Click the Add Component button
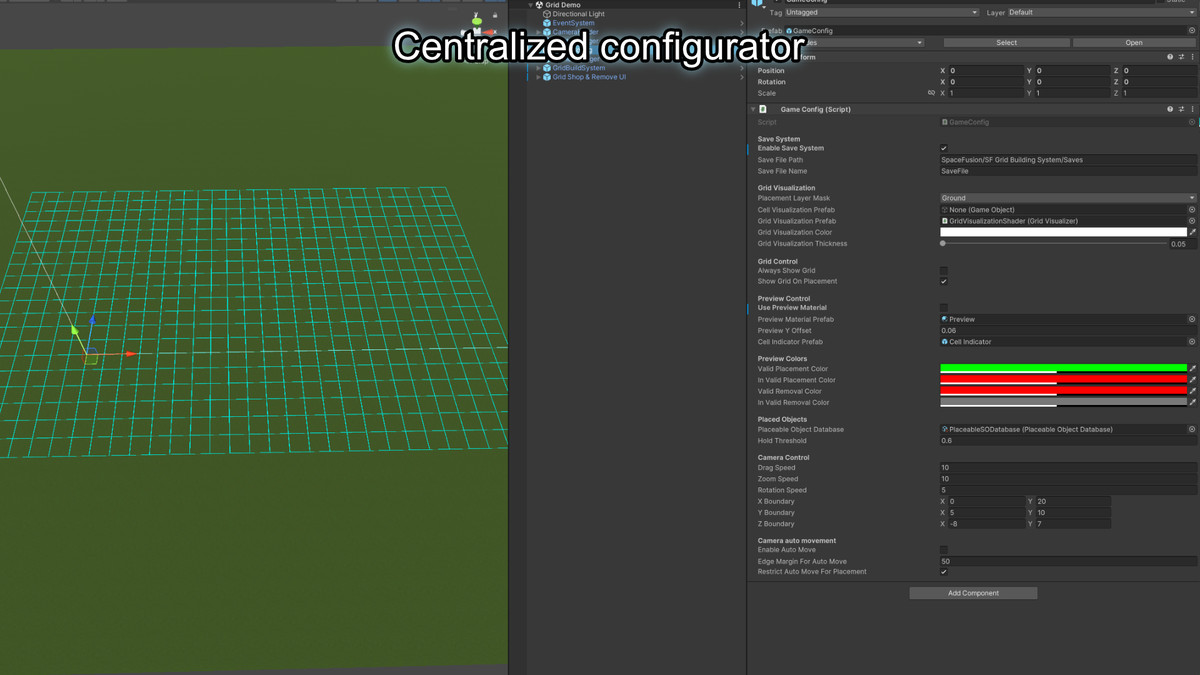This screenshot has width=1200, height=675. tap(973, 593)
